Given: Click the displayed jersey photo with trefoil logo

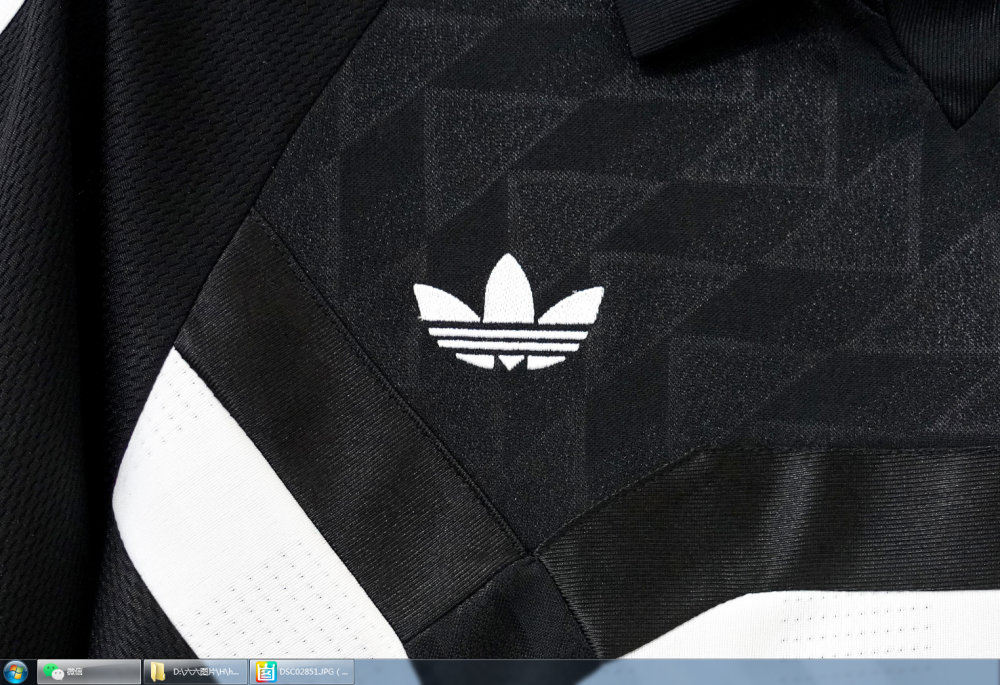Looking at the screenshot, I should [x=500, y=329].
